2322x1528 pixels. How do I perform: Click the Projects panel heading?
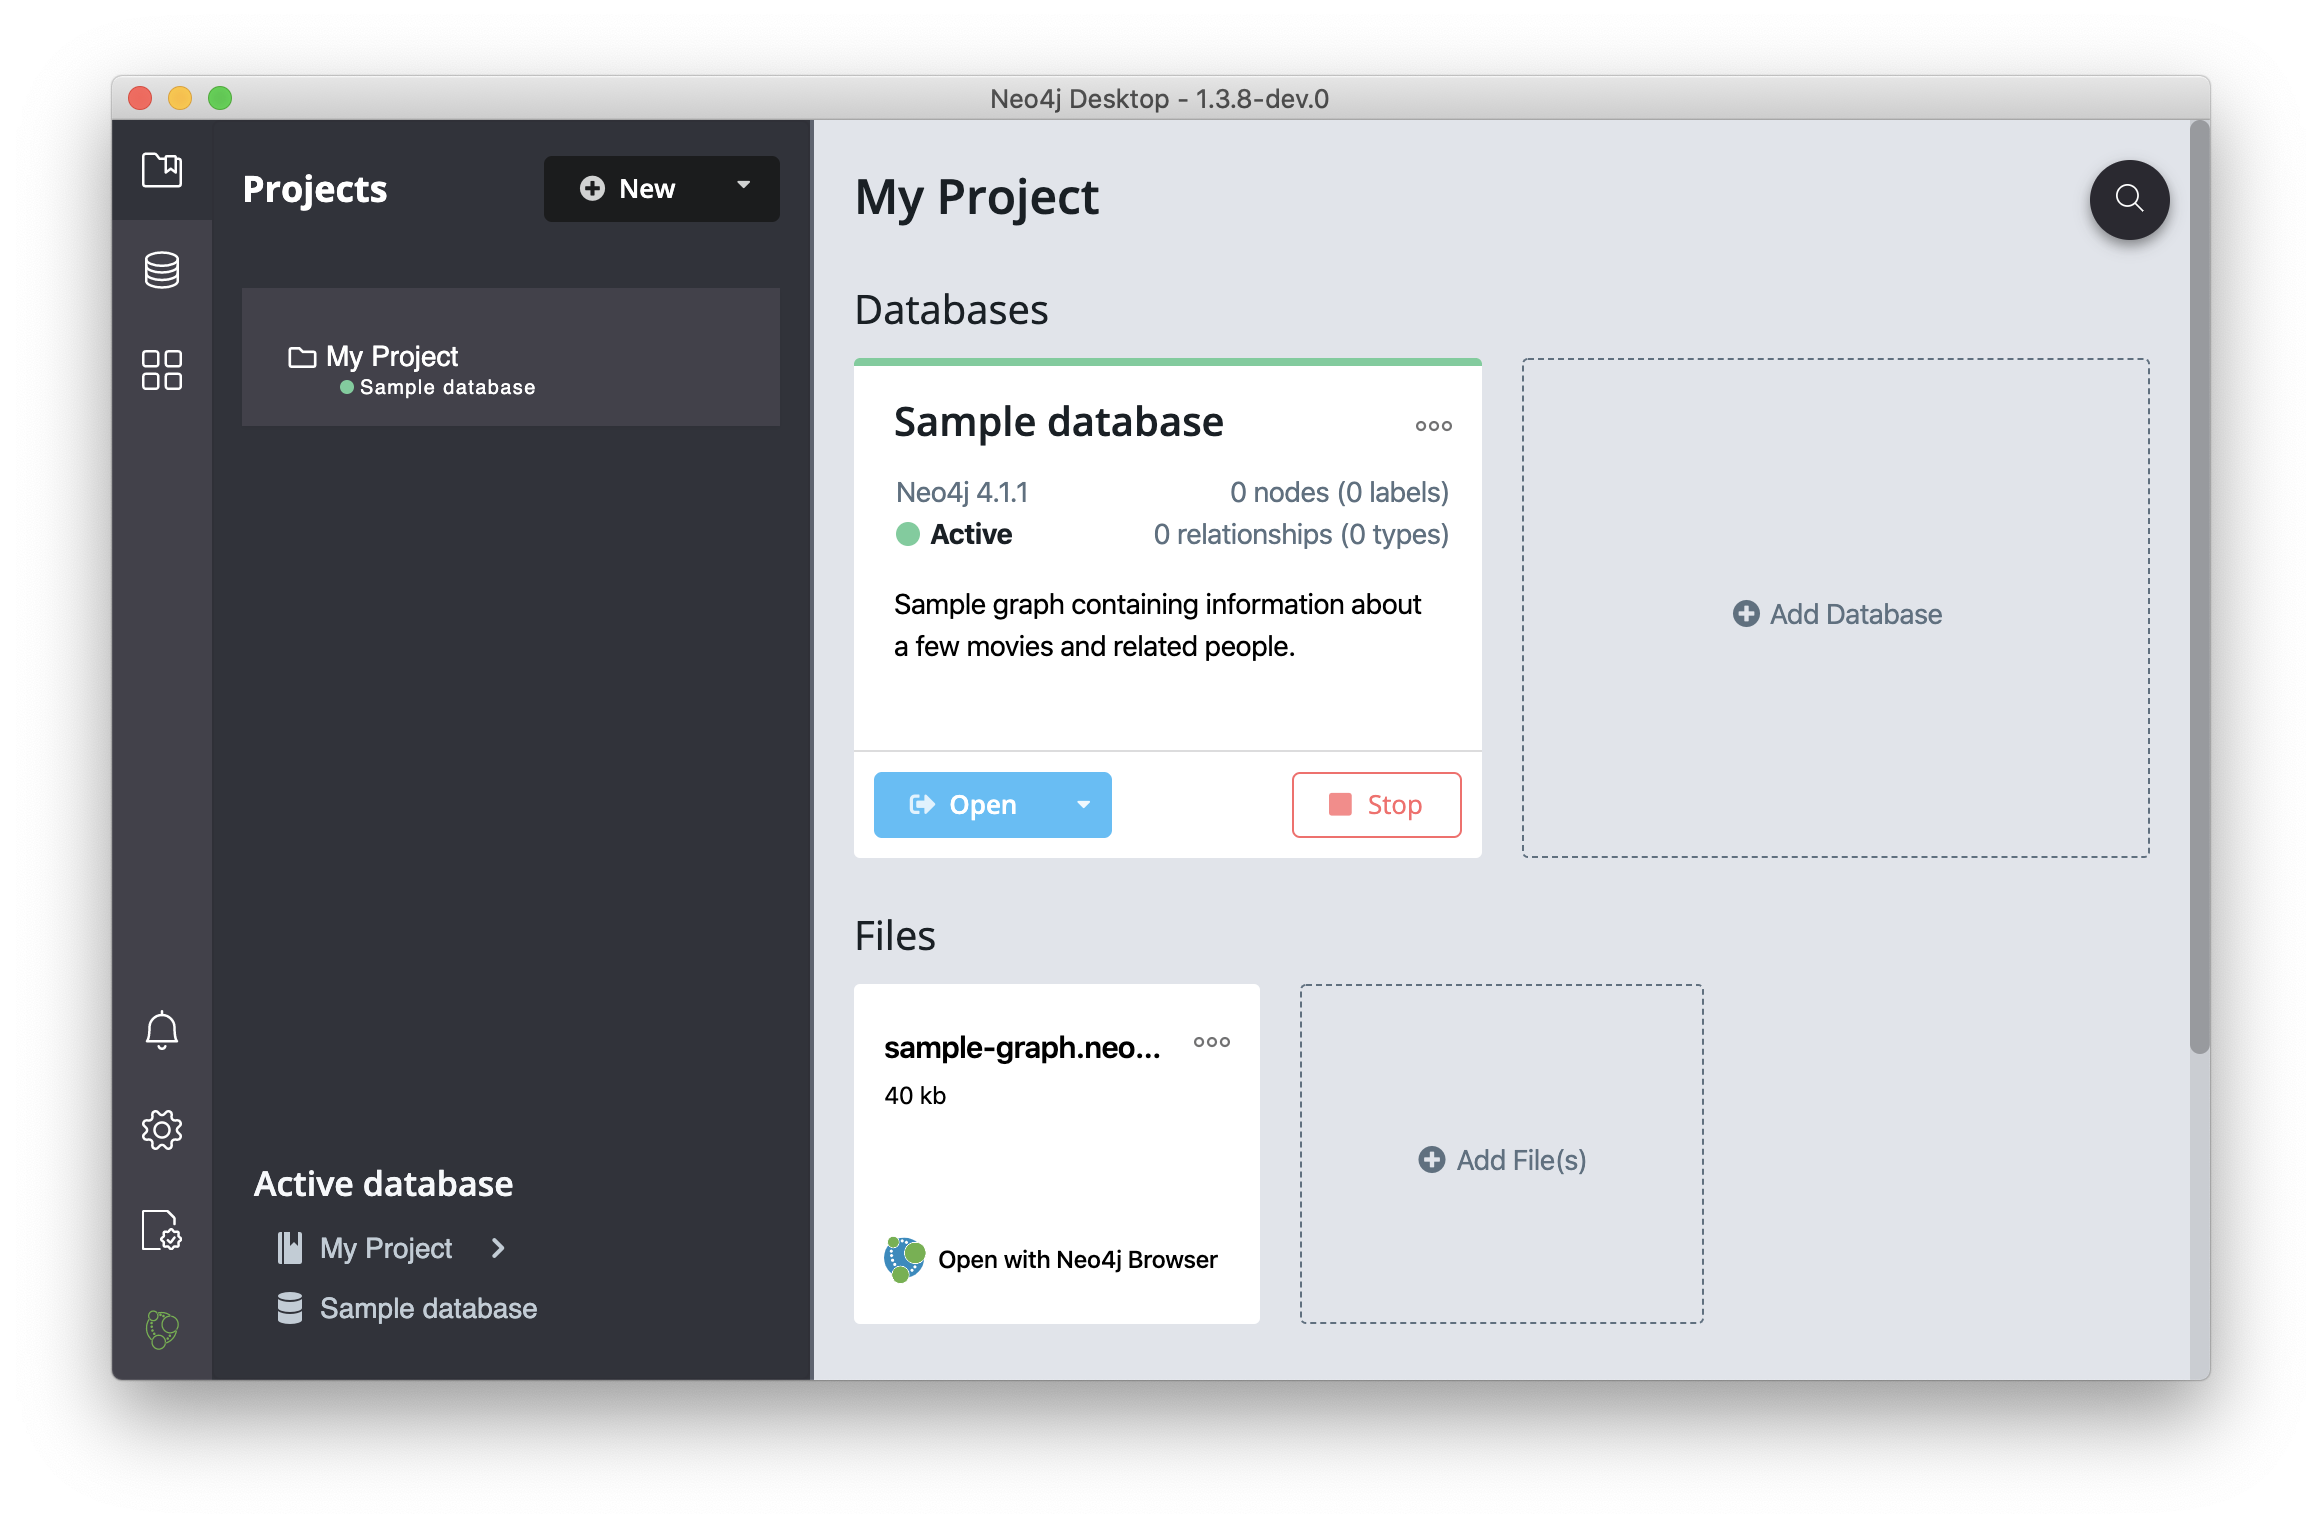click(315, 189)
